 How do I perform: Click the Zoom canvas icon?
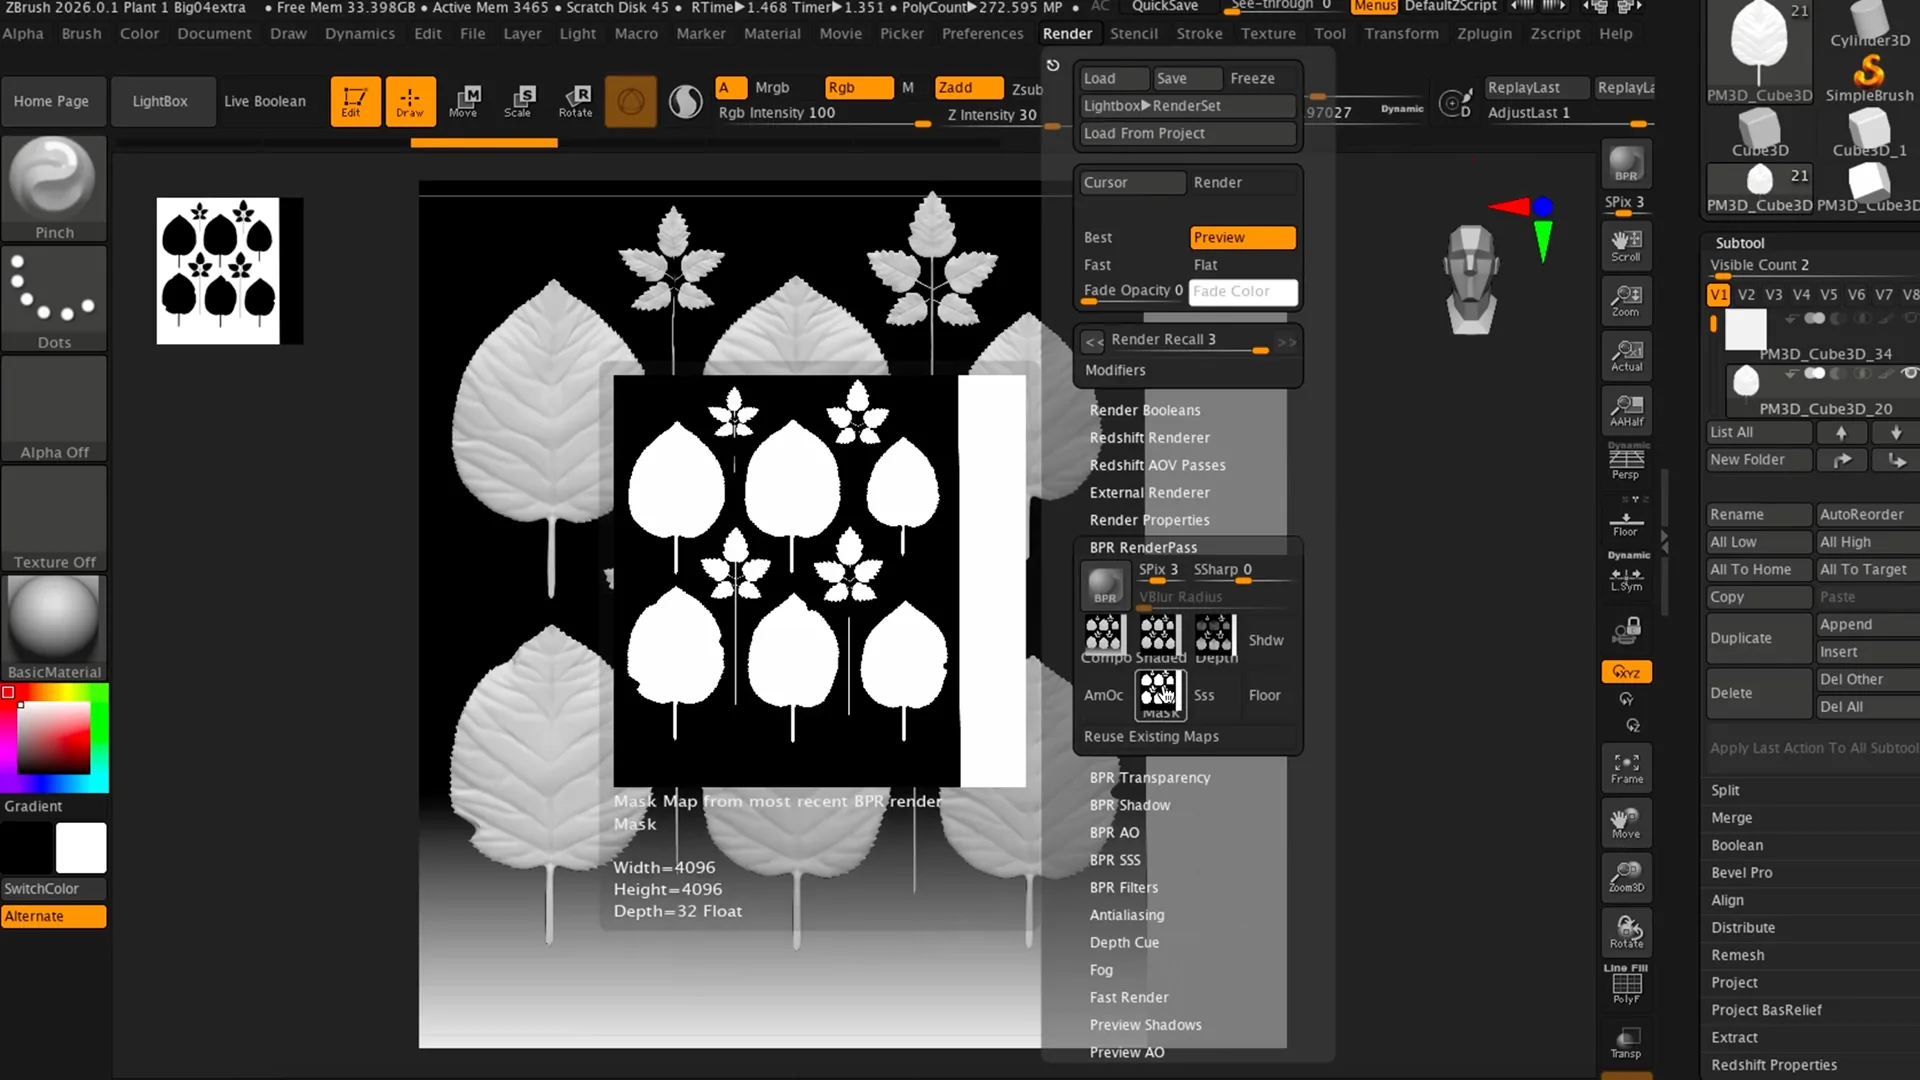[1626, 300]
